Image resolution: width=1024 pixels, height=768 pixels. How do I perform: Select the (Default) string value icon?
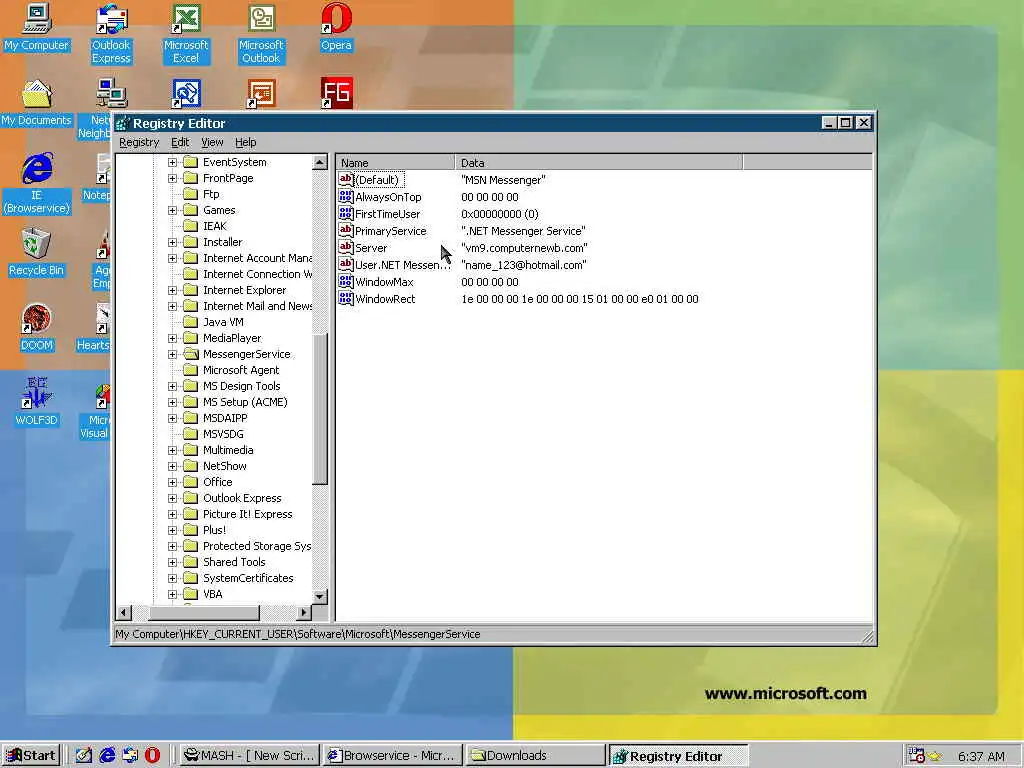coord(345,180)
